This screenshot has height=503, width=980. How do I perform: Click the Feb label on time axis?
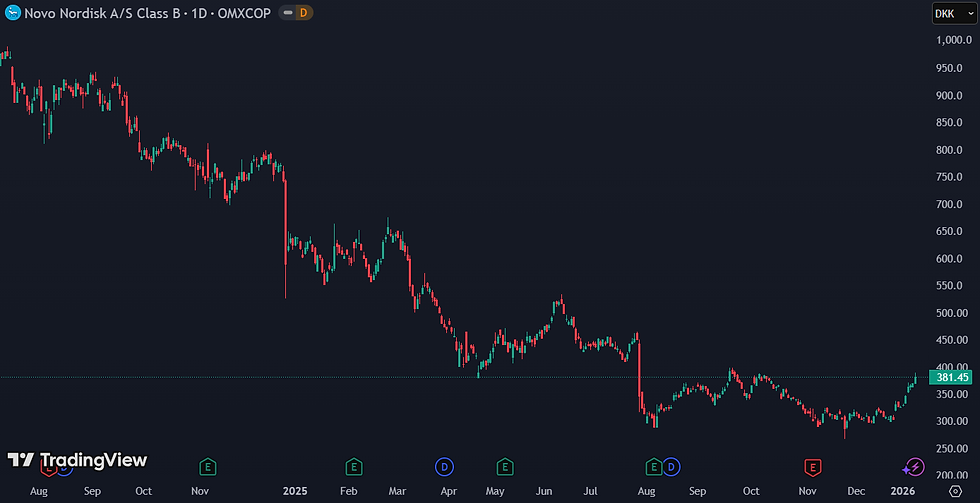[x=349, y=491]
